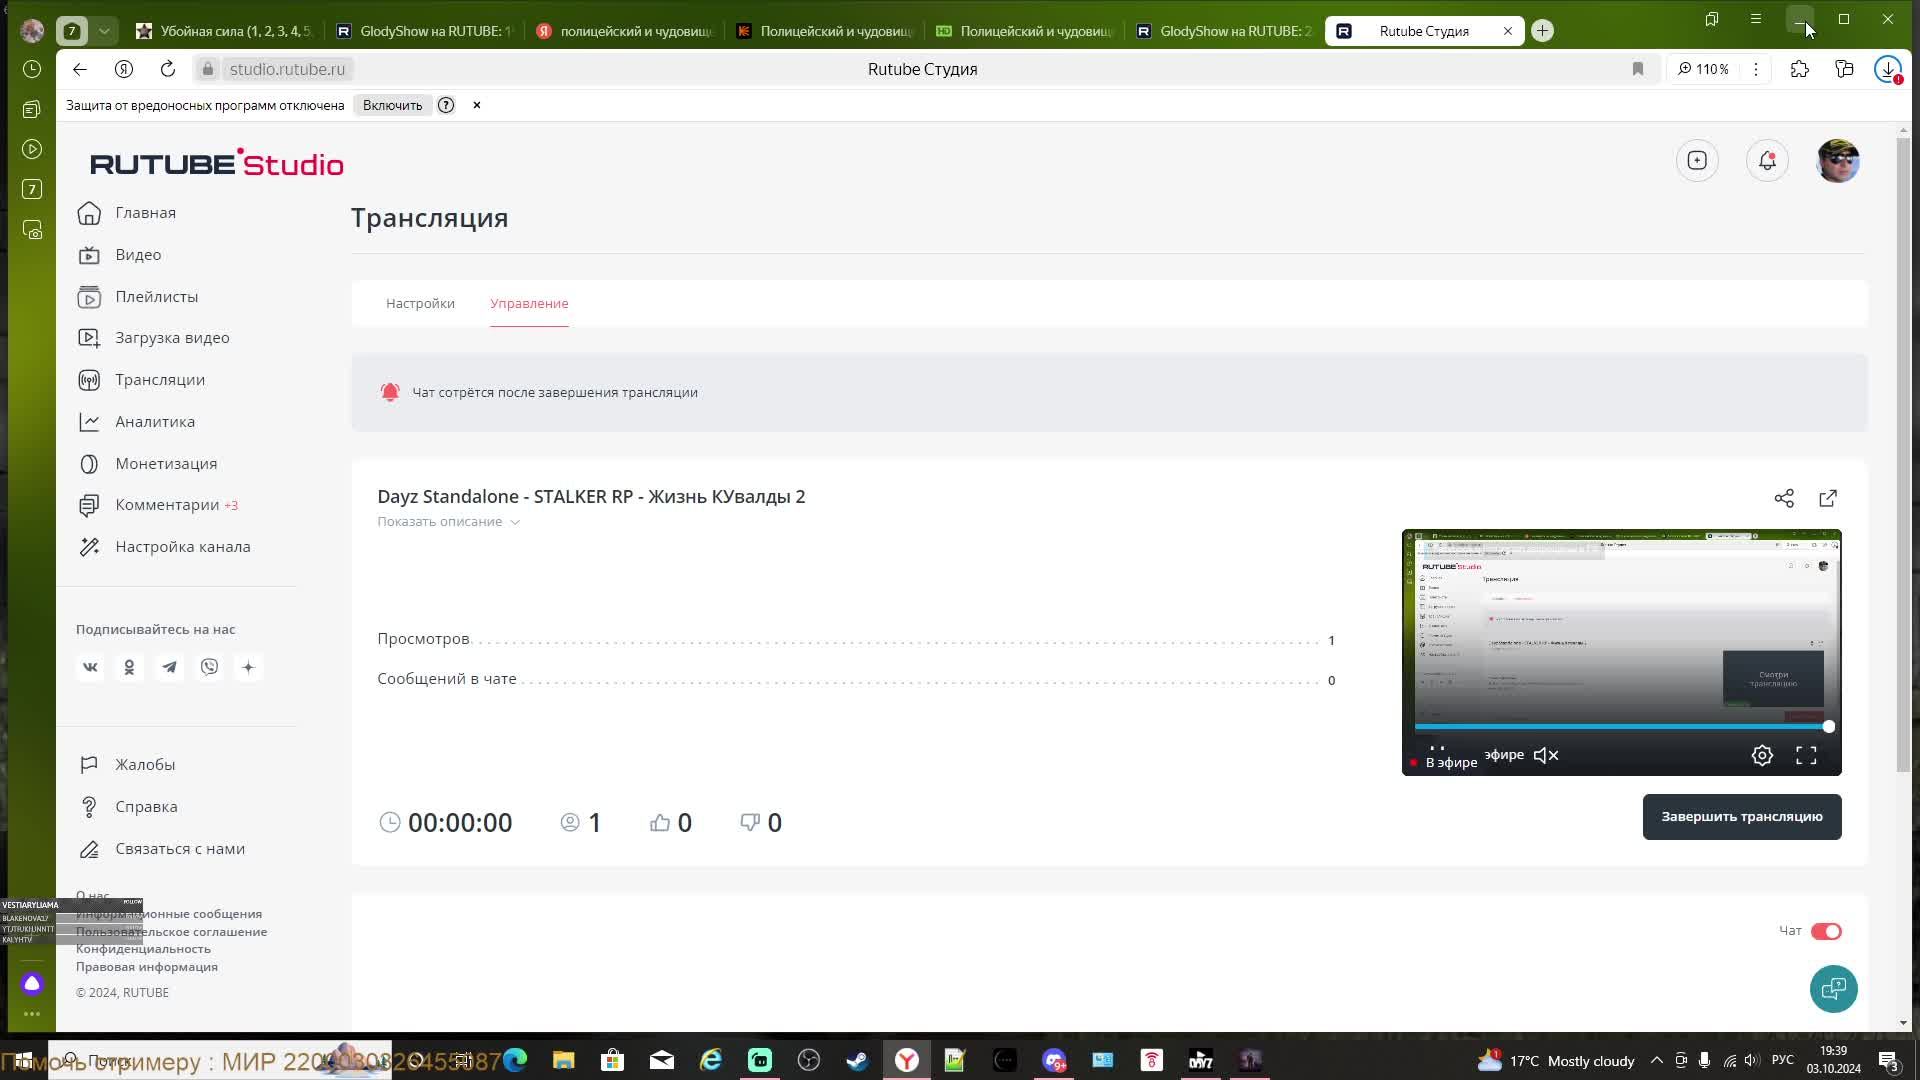Click Включить protection button

tap(392, 105)
